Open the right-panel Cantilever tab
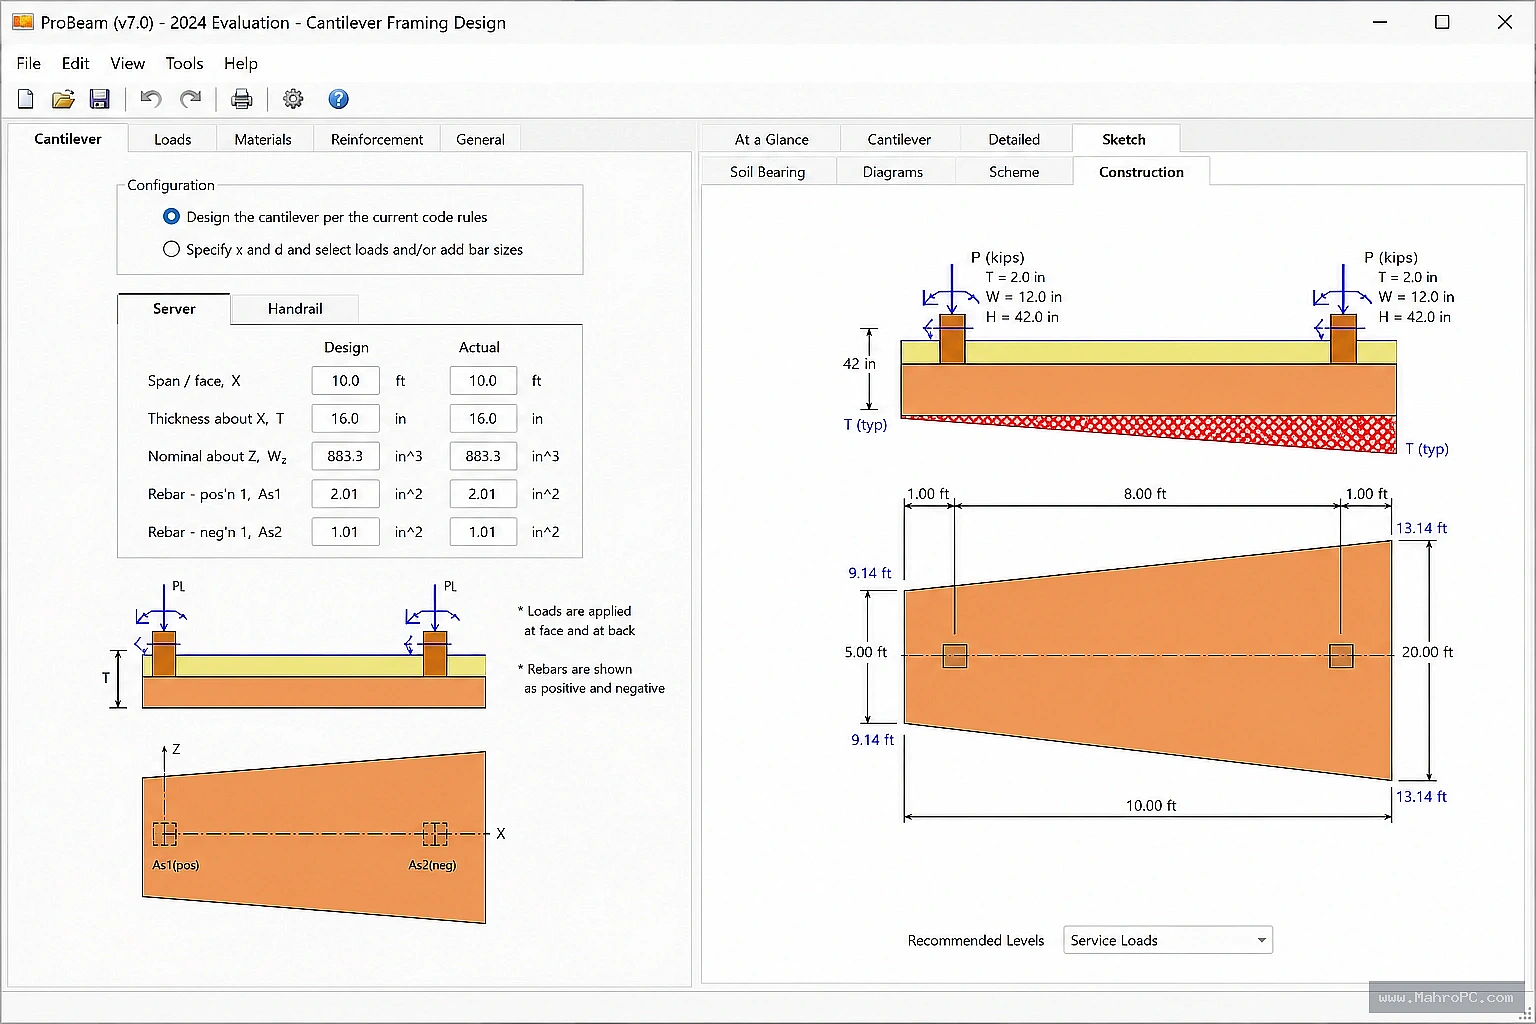 click(899, 139)
